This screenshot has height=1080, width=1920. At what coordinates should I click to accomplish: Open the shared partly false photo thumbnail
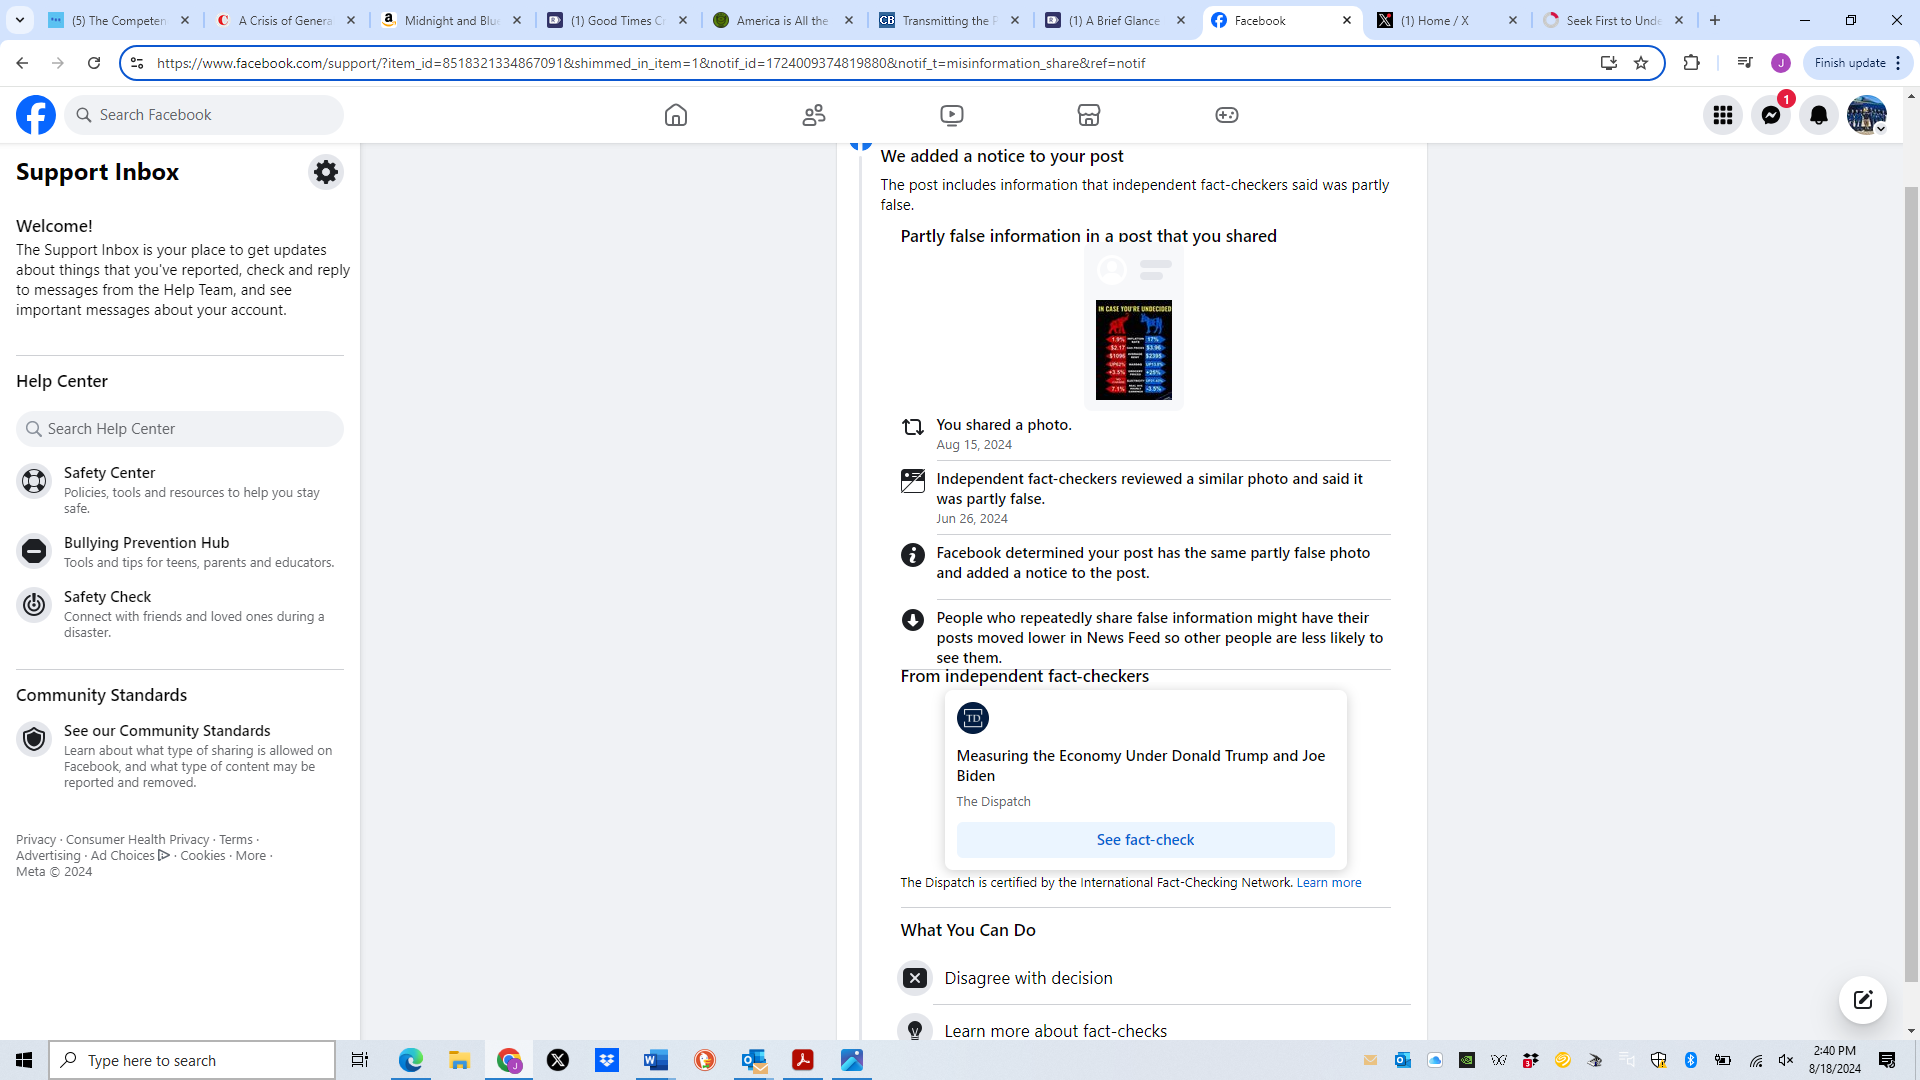[1133, 349]
